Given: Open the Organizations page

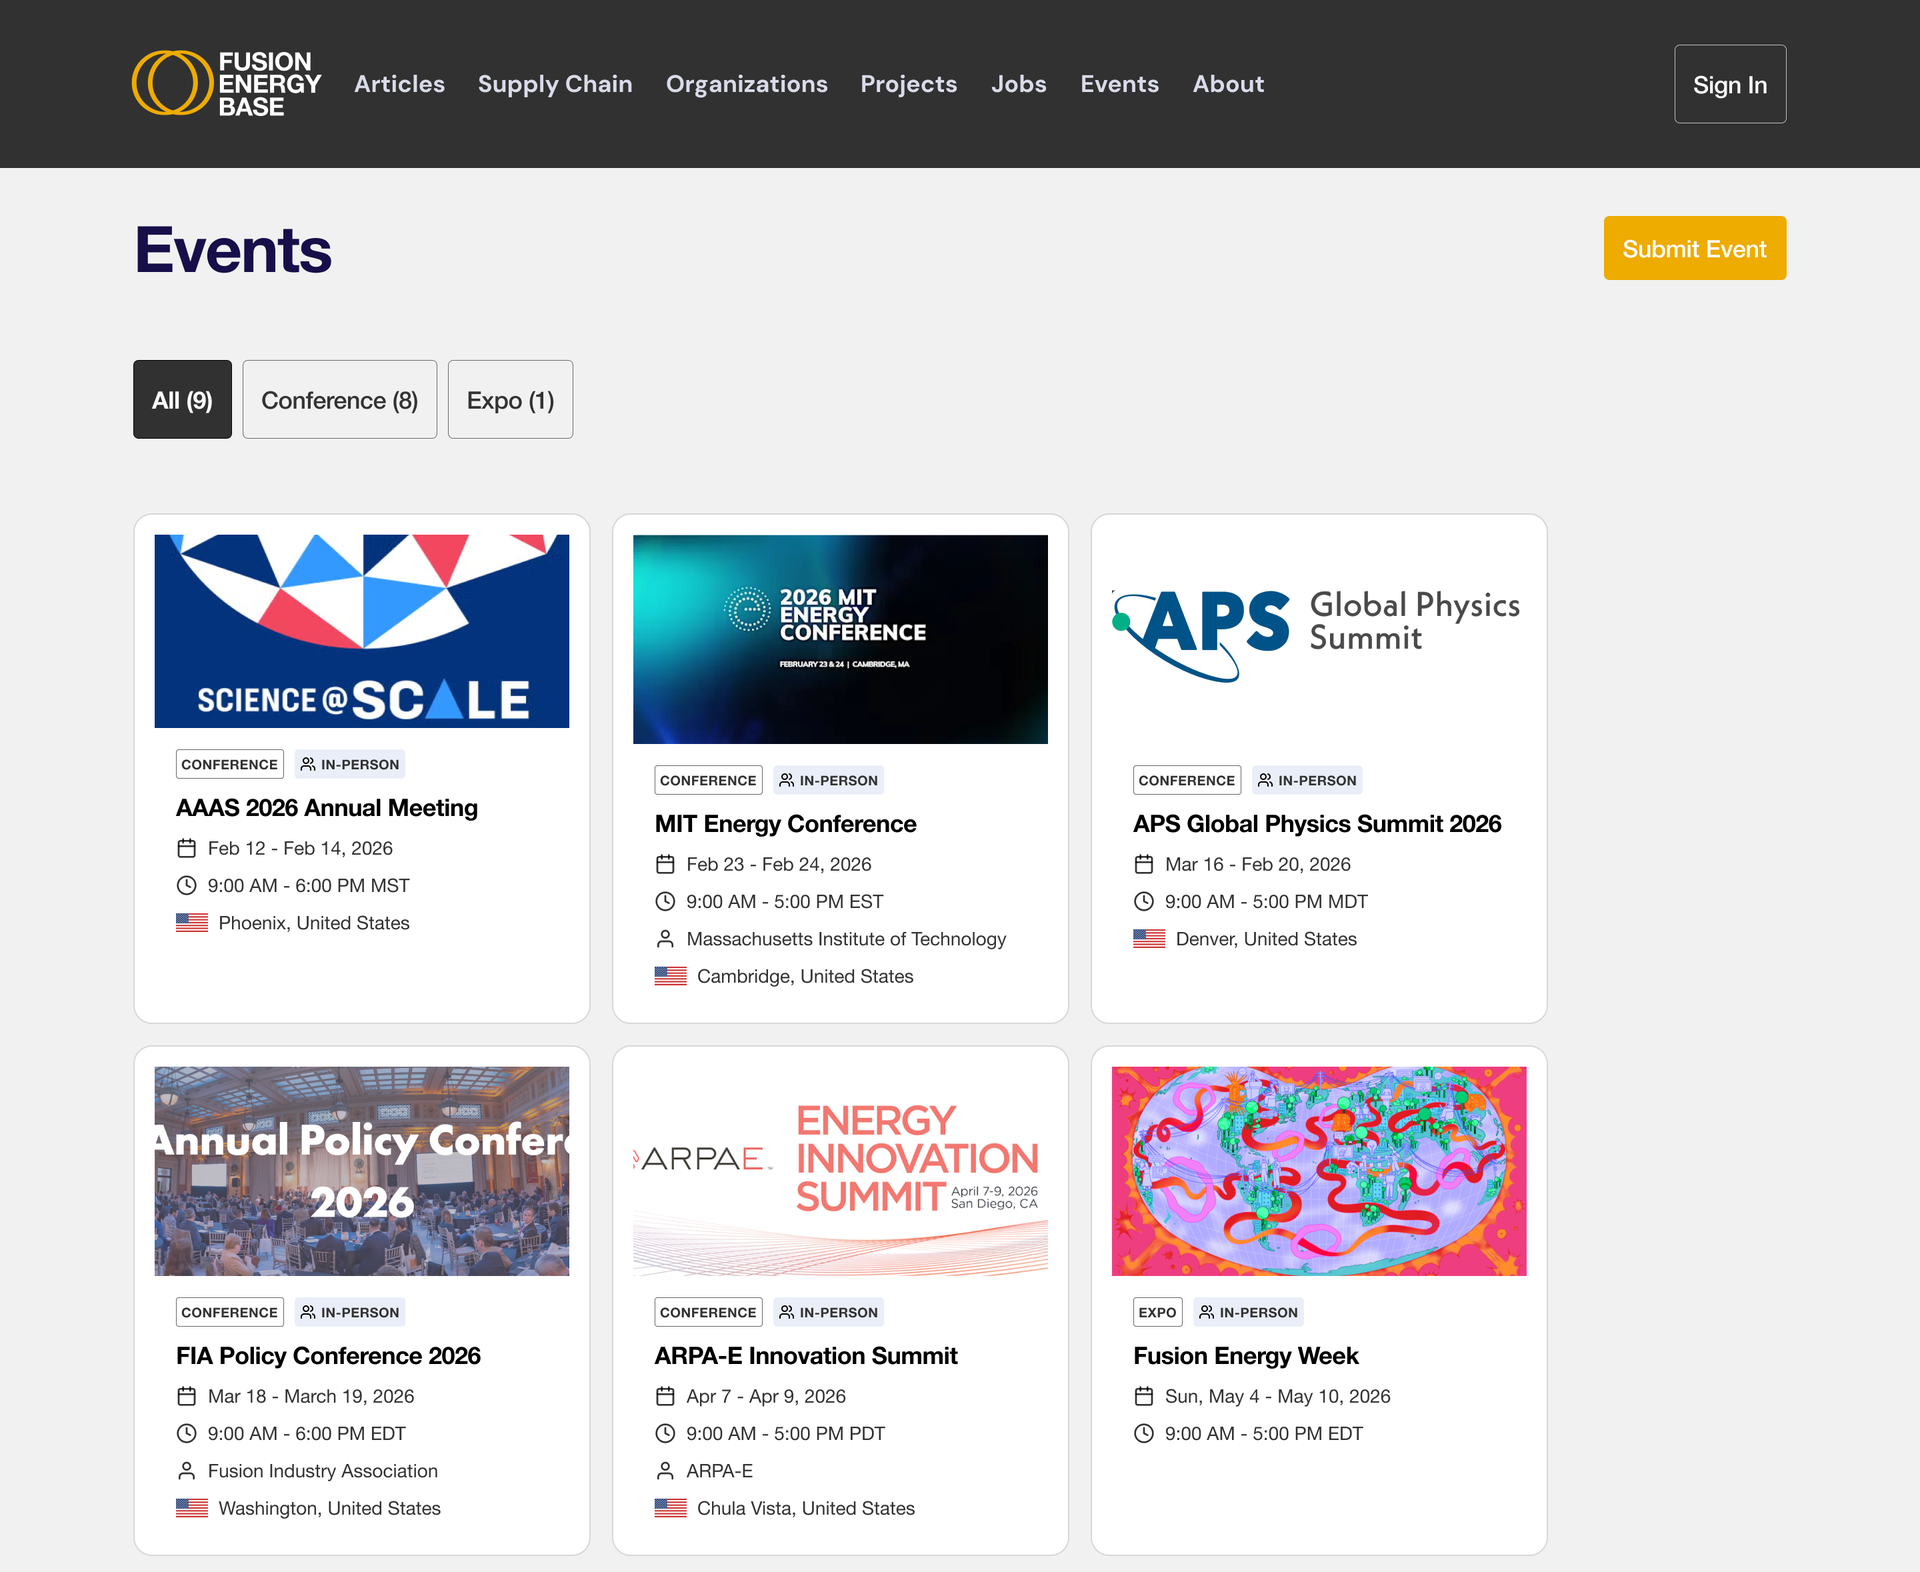Looking at the screenshot, I should tap(747, 84).
